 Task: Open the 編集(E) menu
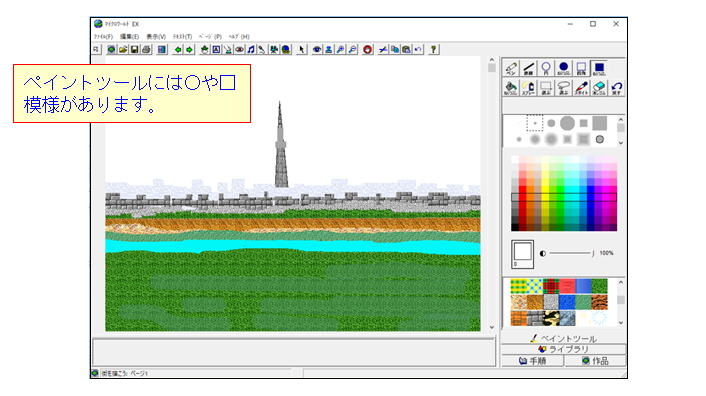coord(129,36)
